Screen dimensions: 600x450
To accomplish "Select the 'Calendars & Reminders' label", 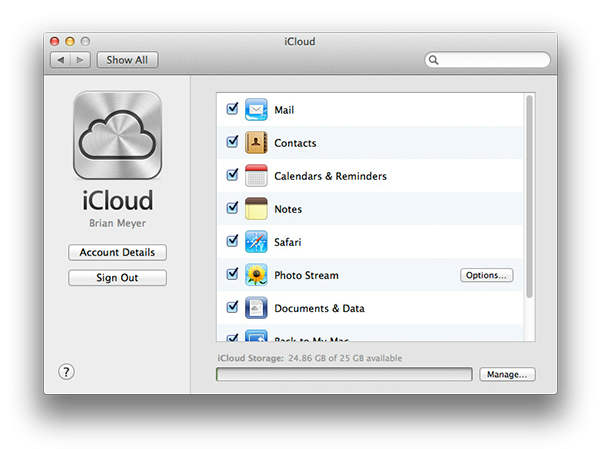I will click(x=331, y=176).
